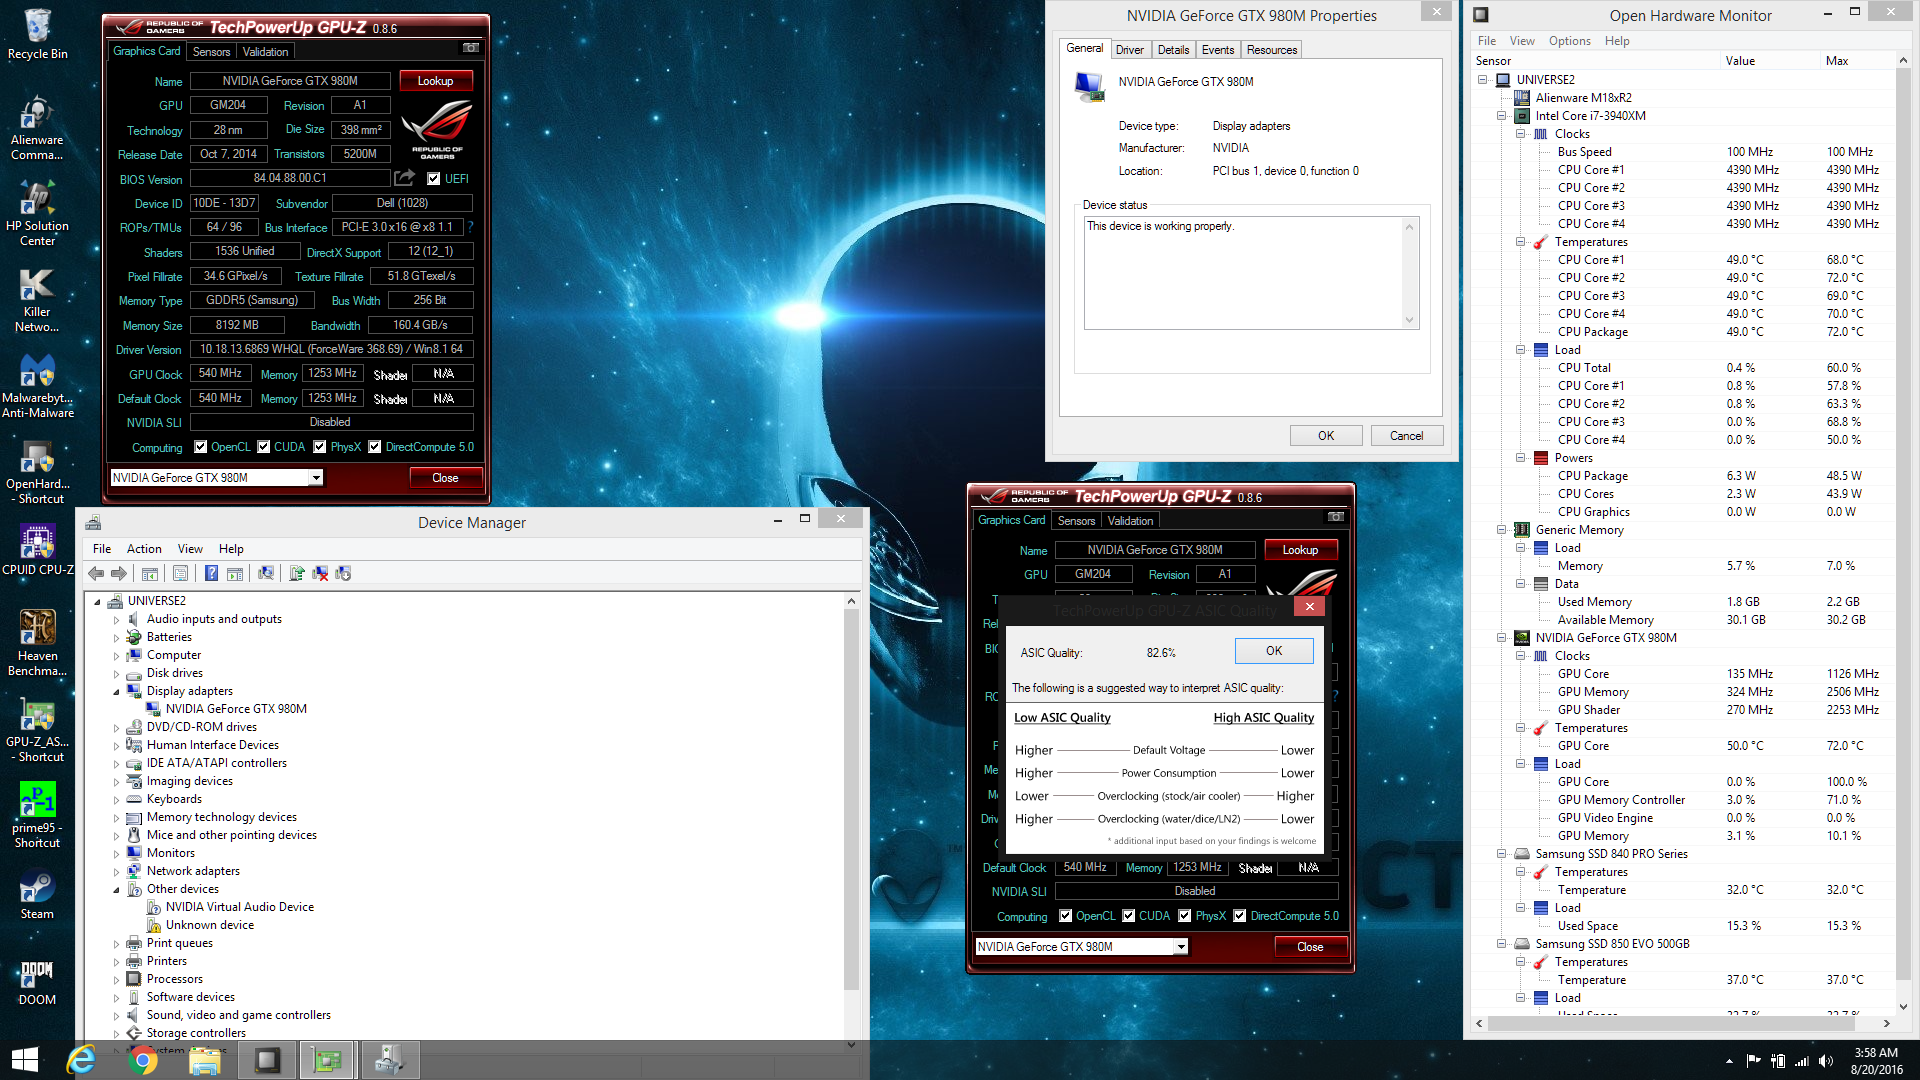Toggle PhysX checkbox in top-left GPU-Z
The height and width of the screenshot is (1080, 1920).
(320, 447)
